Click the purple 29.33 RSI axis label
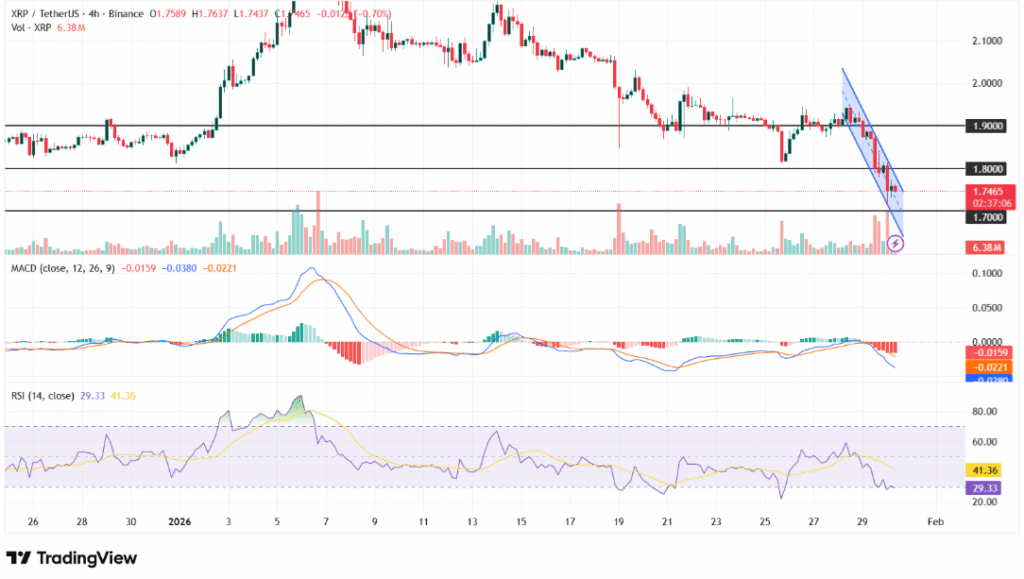The width and height of the screenshot is (1024, 579). 984,488
